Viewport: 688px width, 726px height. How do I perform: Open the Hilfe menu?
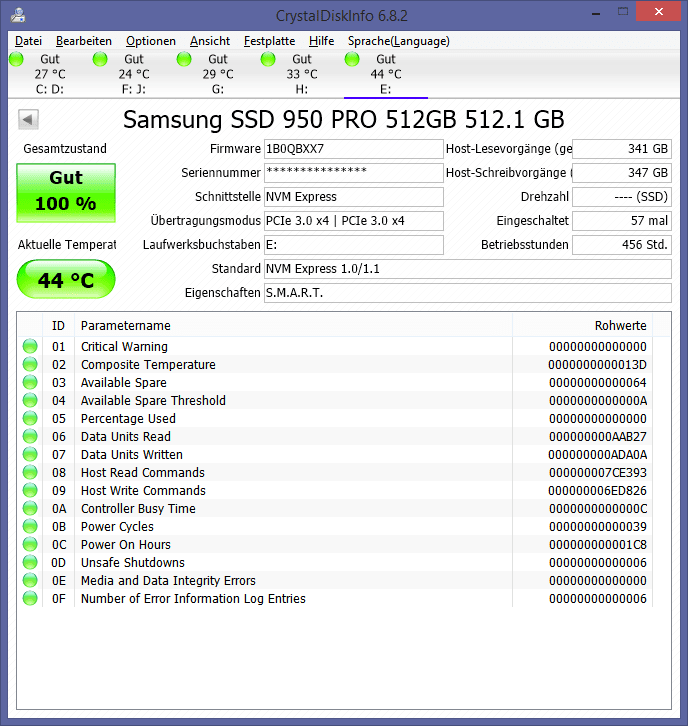pyautogui.click(x=321, y=41)
